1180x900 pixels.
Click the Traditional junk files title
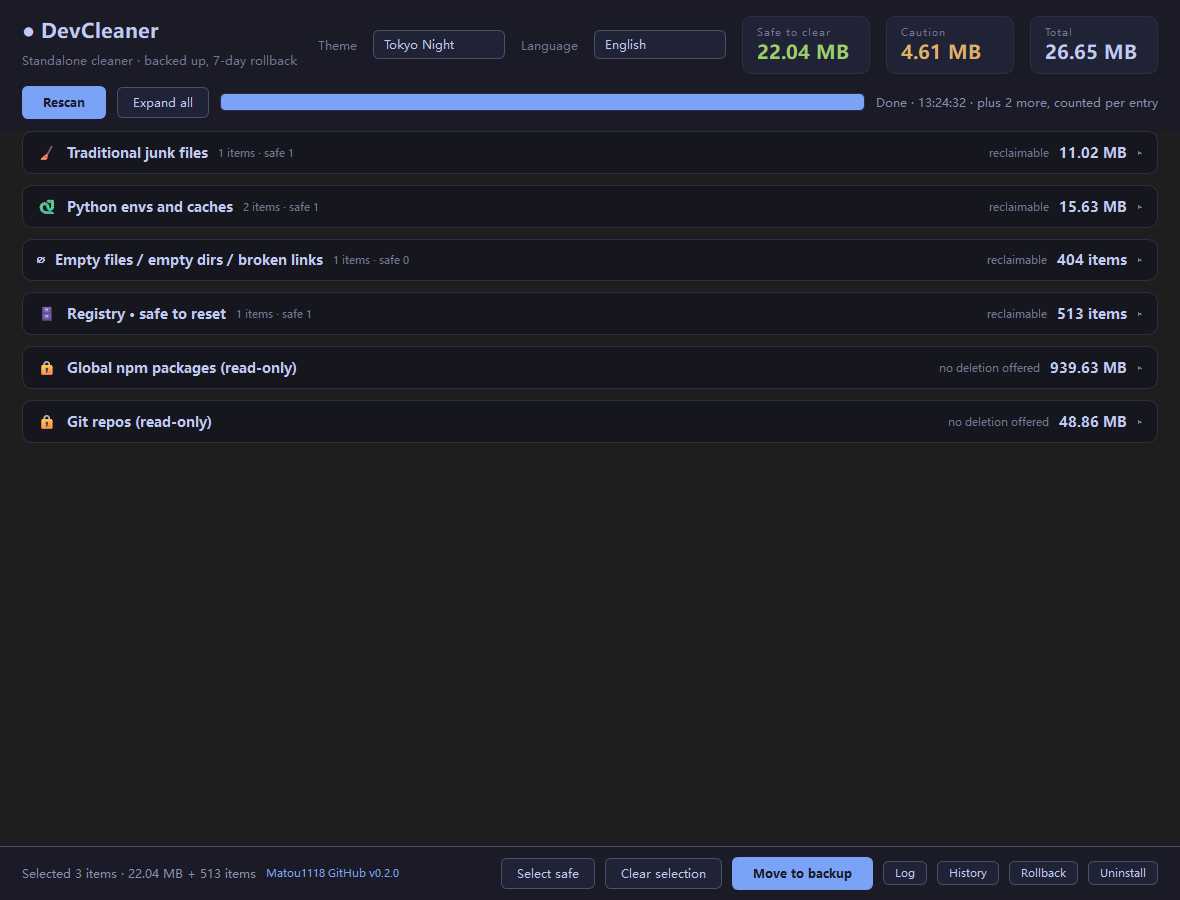coord(137,153)
